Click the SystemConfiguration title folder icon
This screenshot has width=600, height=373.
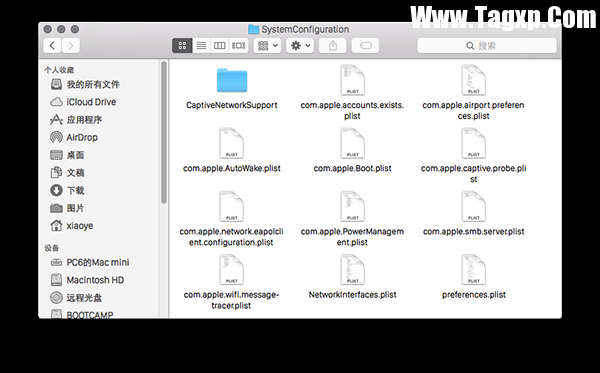point(253,29)
